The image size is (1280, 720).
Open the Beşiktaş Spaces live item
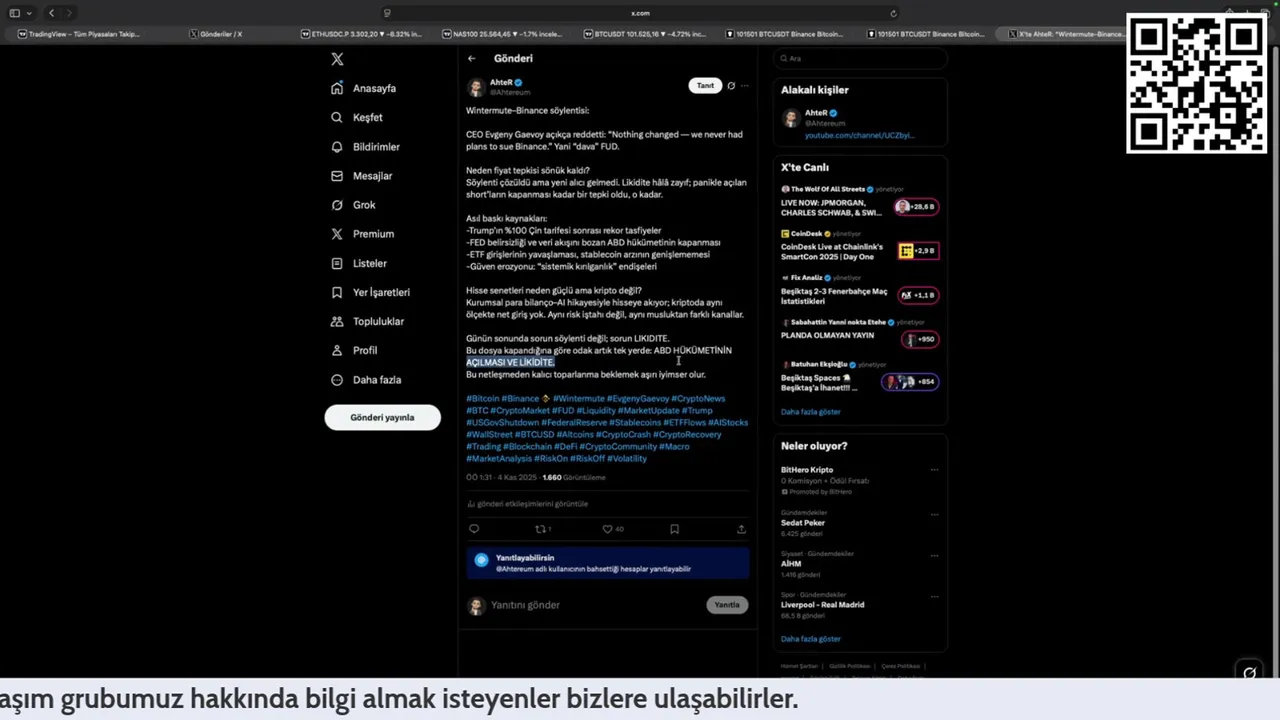point(860,376)
